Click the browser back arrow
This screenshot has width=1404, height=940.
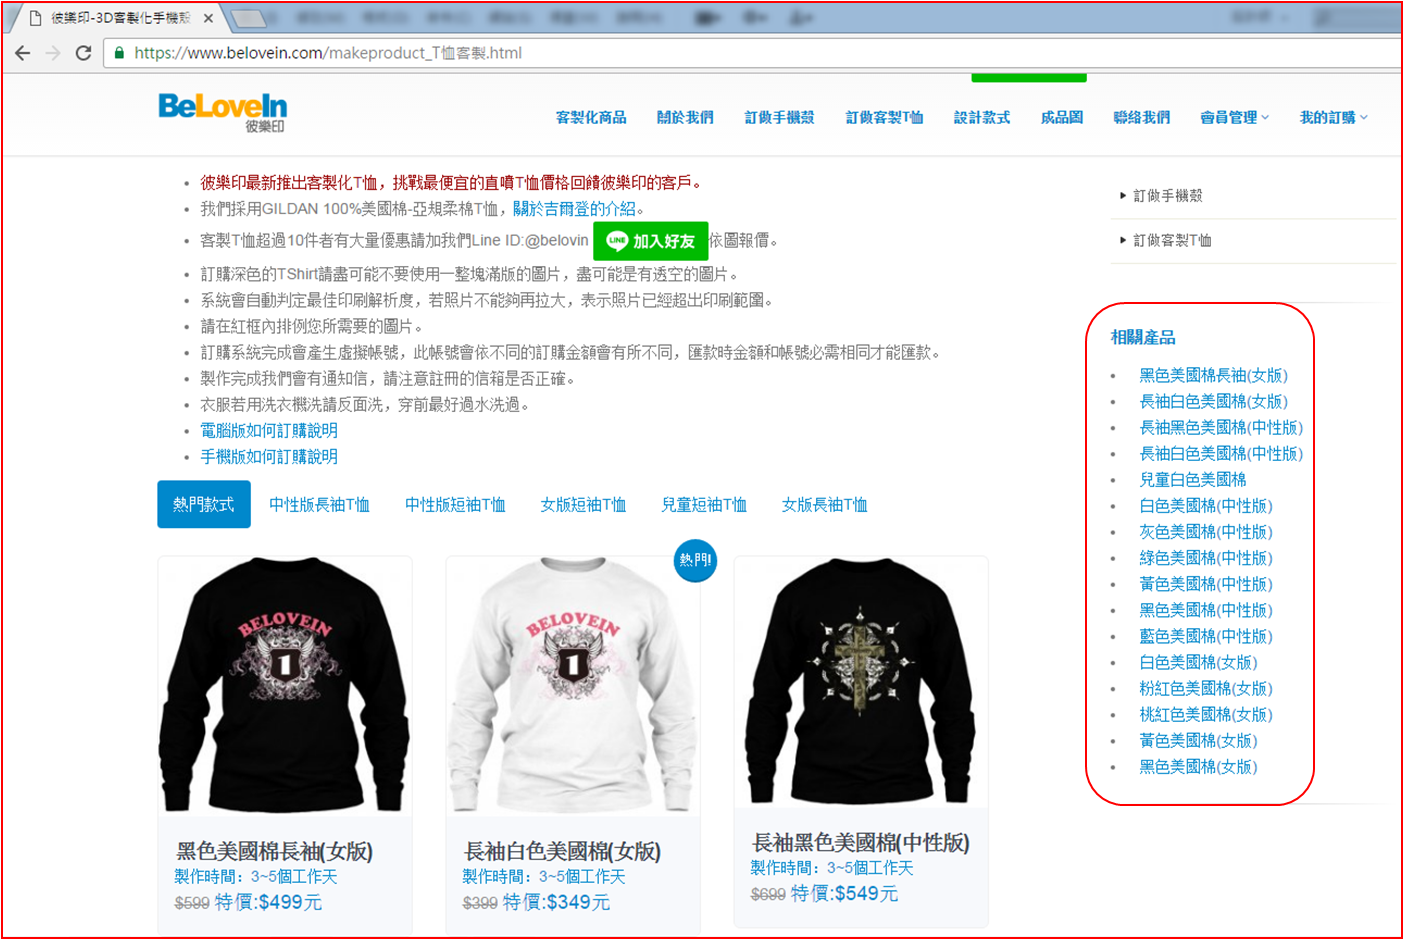[22, 53]
